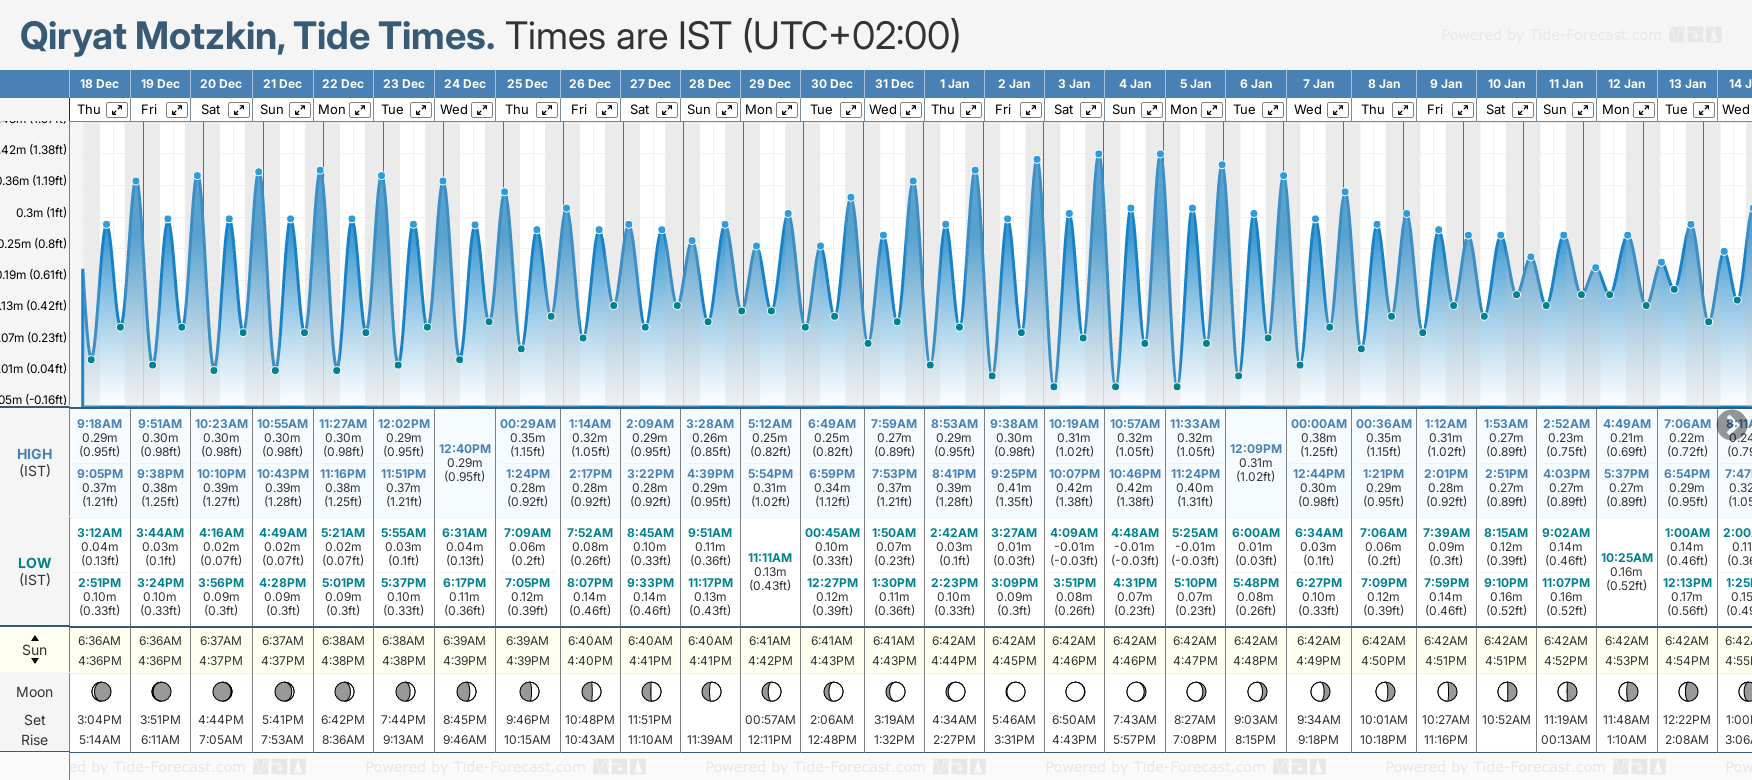This screenshot has width=1752, height=780.
Task: Select the 7 Jan date header
Action: pyautogui.click(x=1320, y=84)
